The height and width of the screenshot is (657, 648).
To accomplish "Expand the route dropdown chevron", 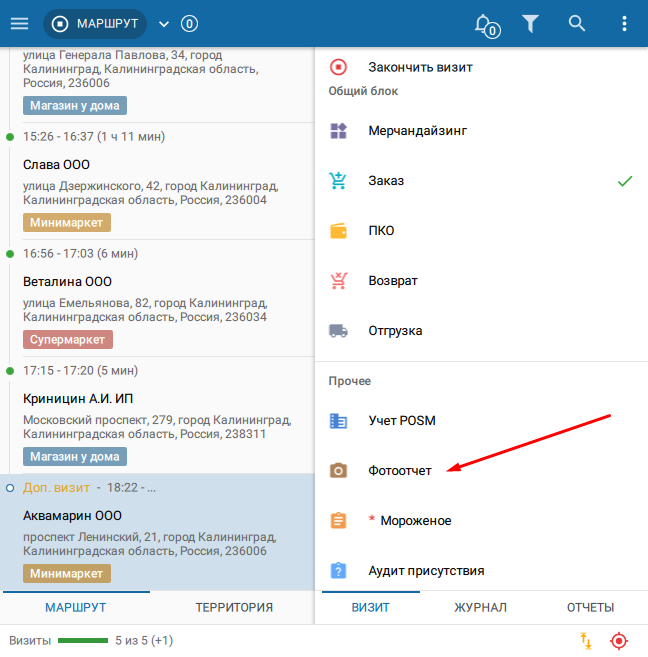I will point(164,24).
